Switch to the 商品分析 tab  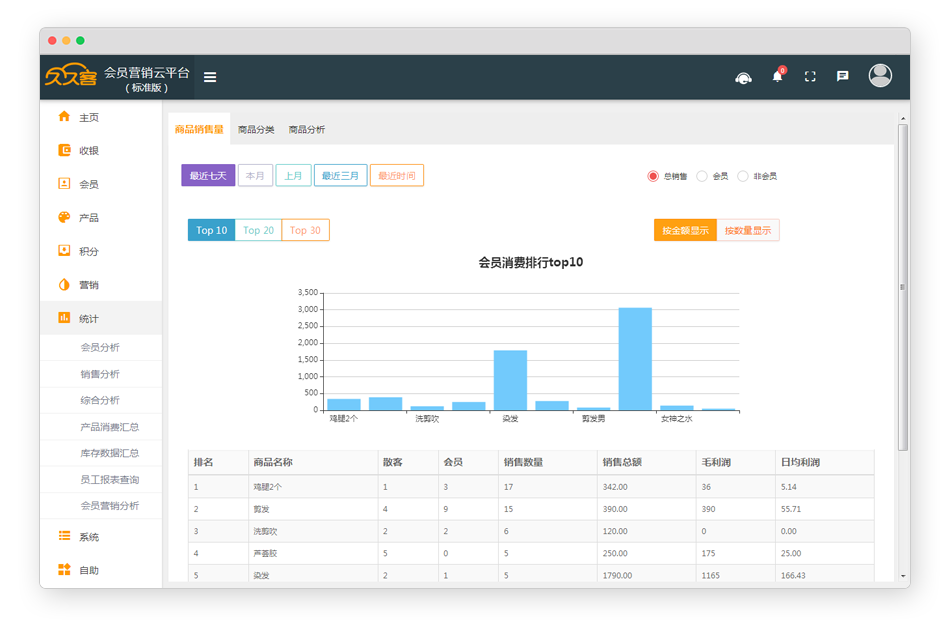click(306, 130)
